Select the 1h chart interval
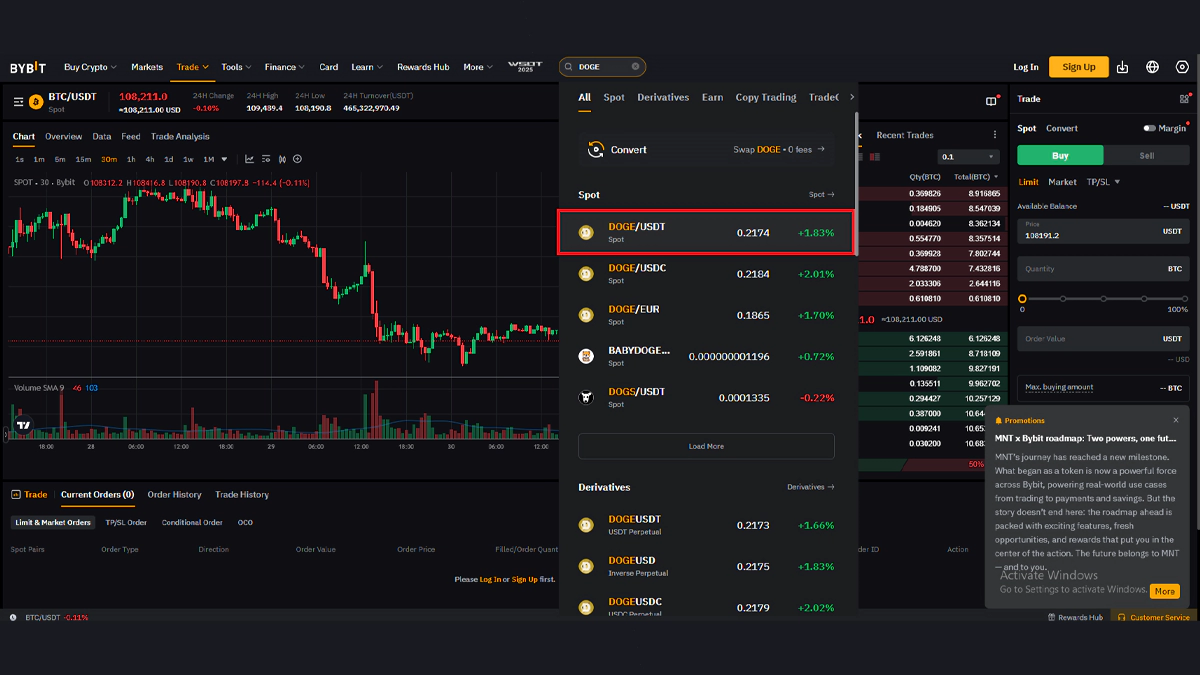 pyautogui.click(x=131, y=159)
